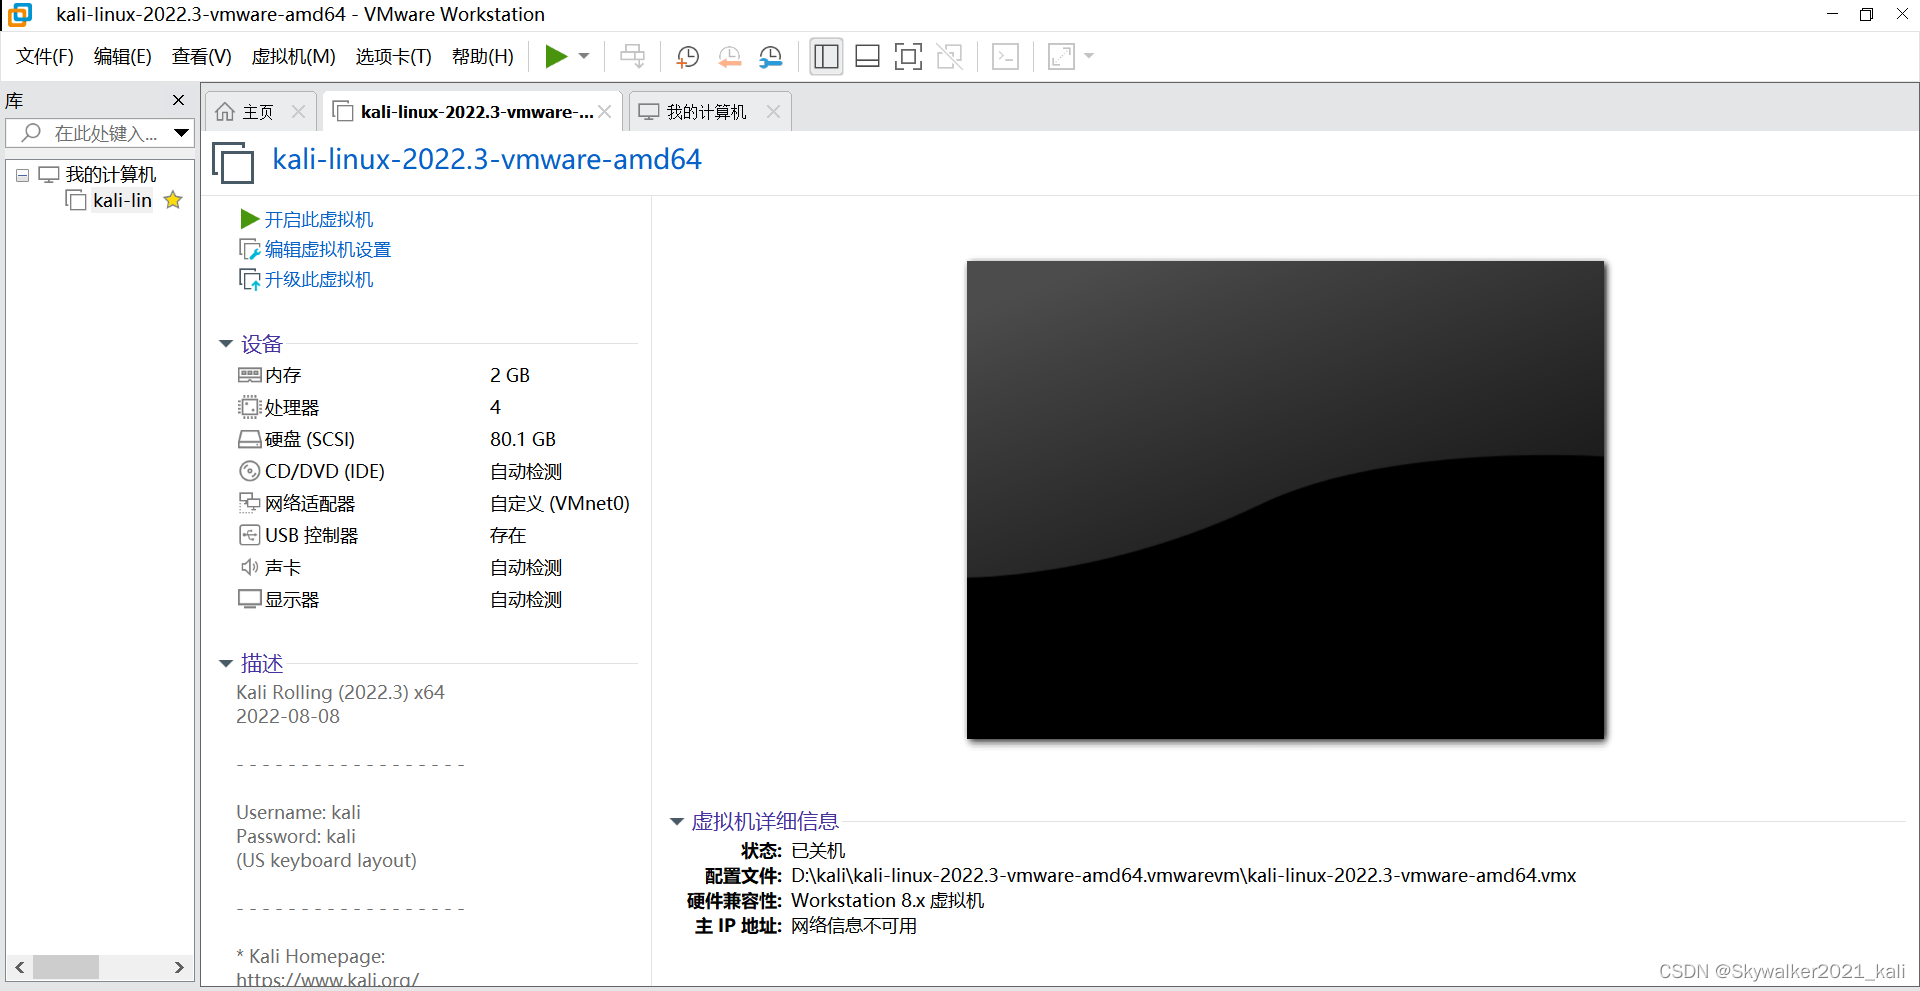This screenshot has height=991, width=1920.
Task: Click the .vmx configuration file path
Action: point(1183,875)
